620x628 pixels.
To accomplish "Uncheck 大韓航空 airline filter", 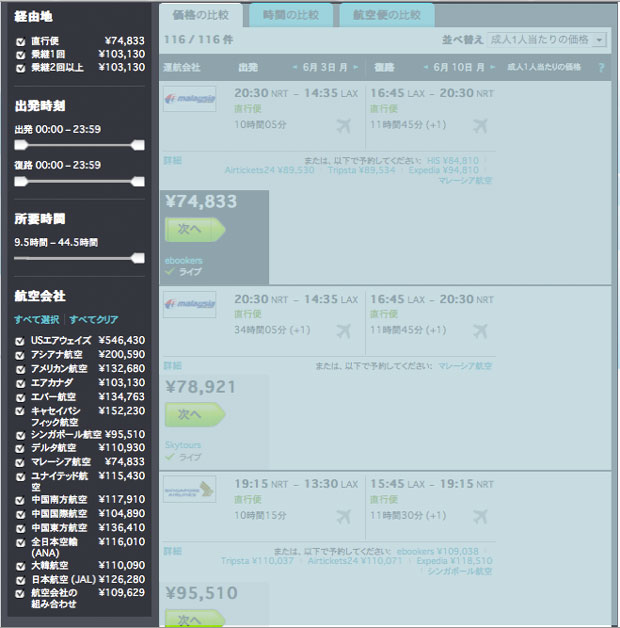I will 20,566.
